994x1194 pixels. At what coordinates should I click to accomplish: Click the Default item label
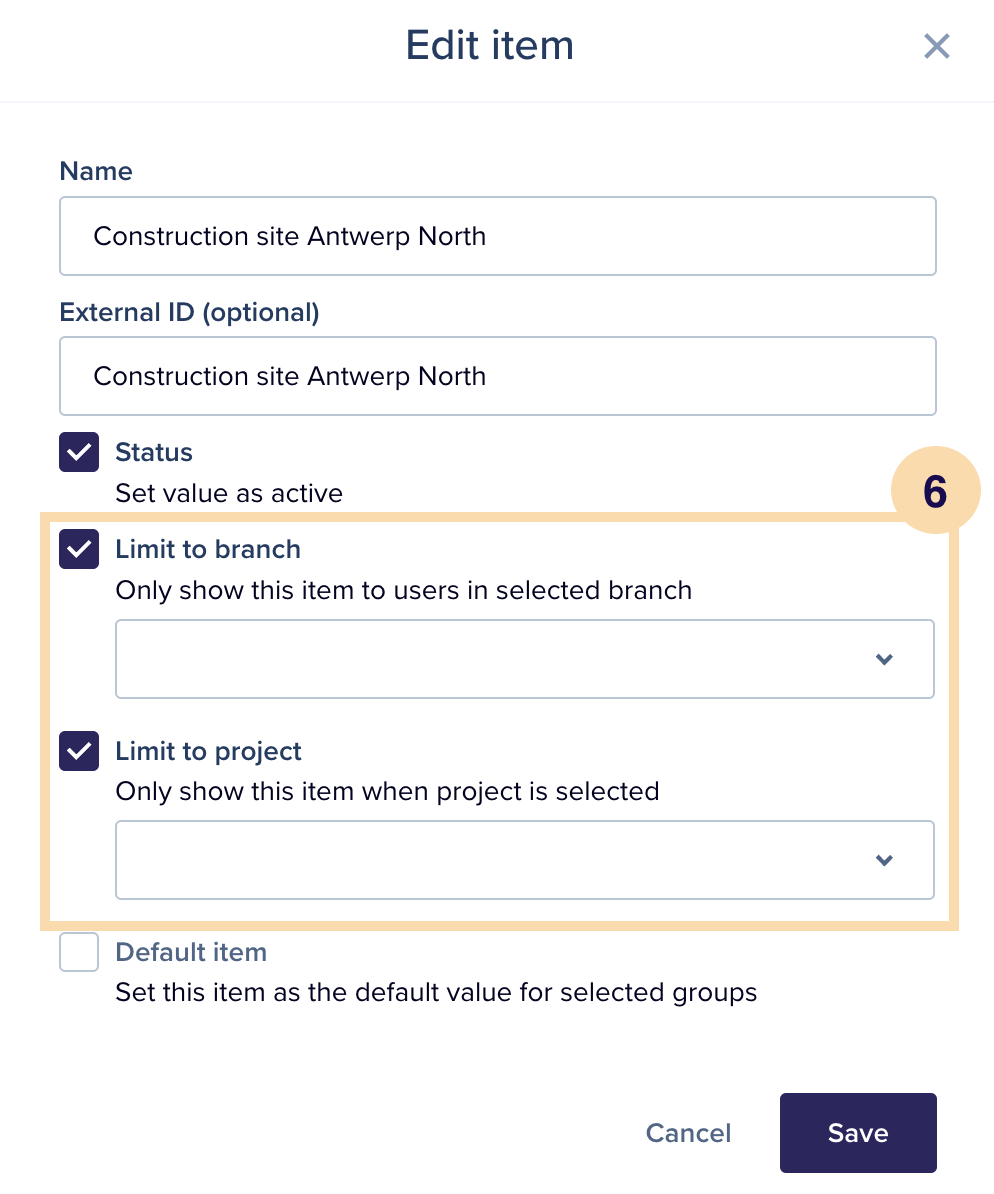(191, 952)
